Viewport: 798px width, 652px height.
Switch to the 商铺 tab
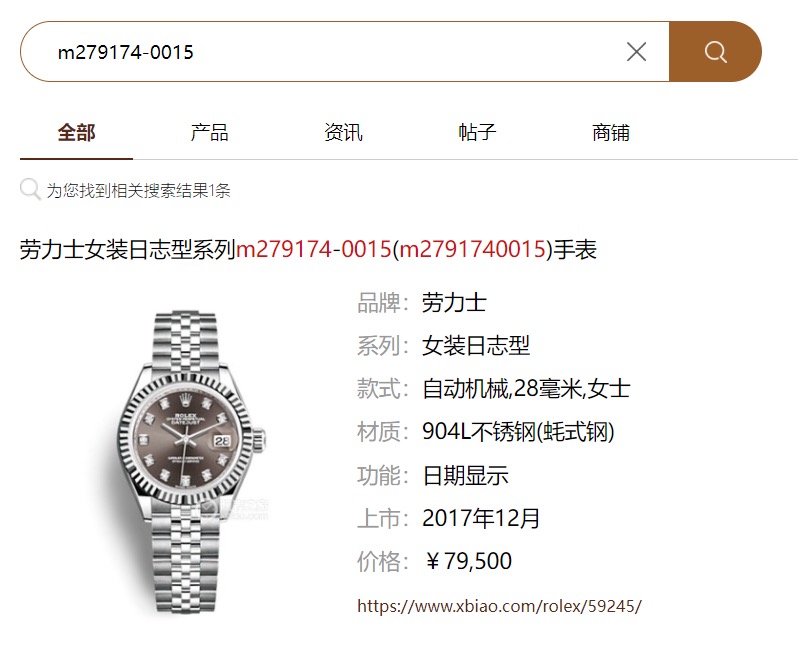pyautogui.click(x=611, y=133)
